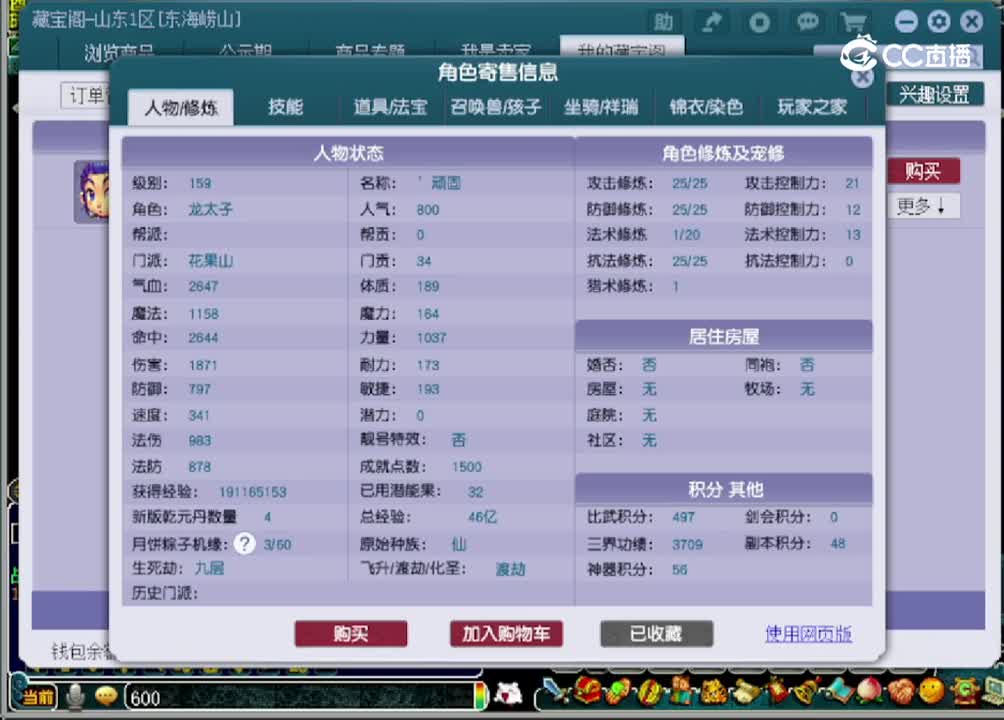Click the question mark beside 月饼粽子机缘

(243, 544)
